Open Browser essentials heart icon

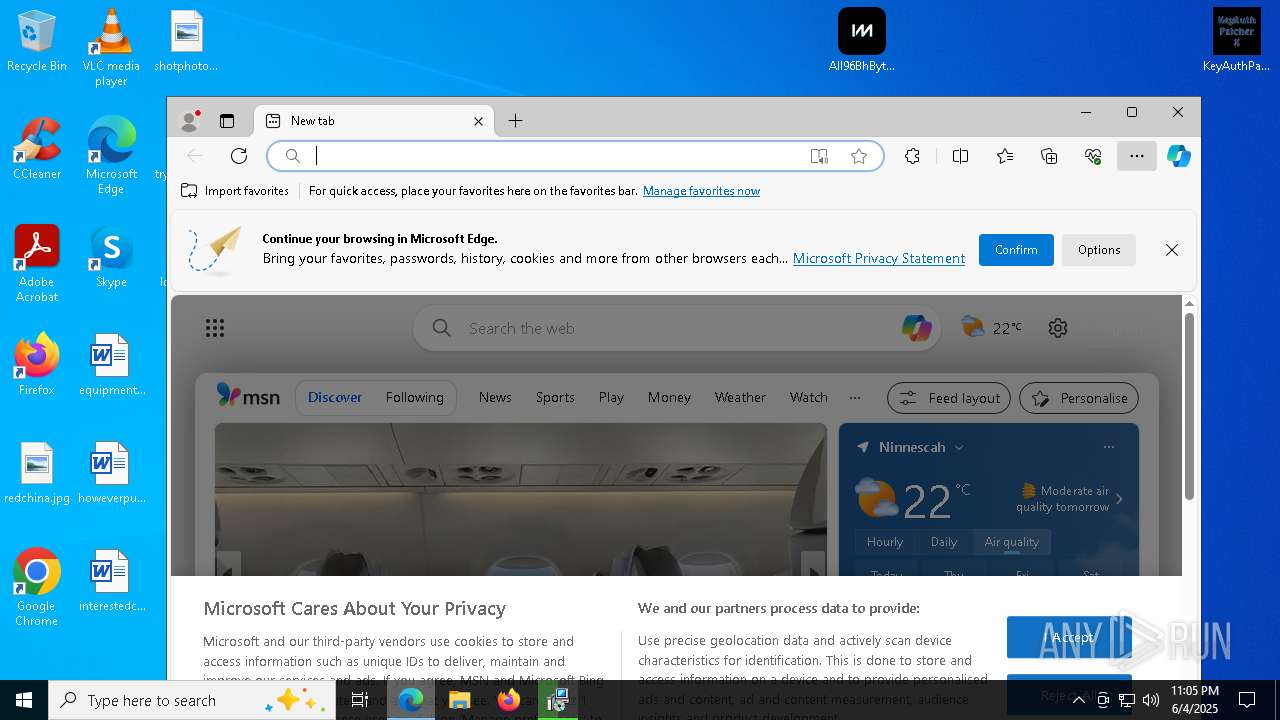(1093, 156)
